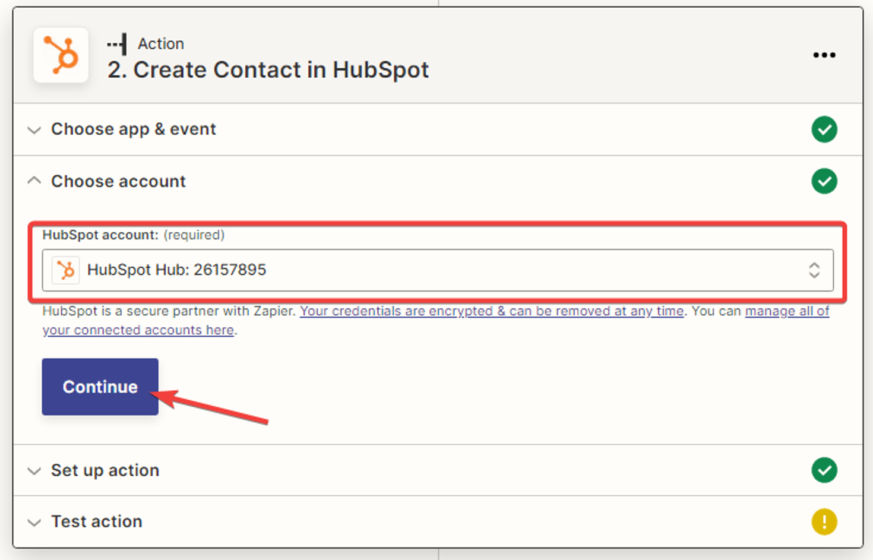Expand Test action using its chevron

(x=34, y=522)
